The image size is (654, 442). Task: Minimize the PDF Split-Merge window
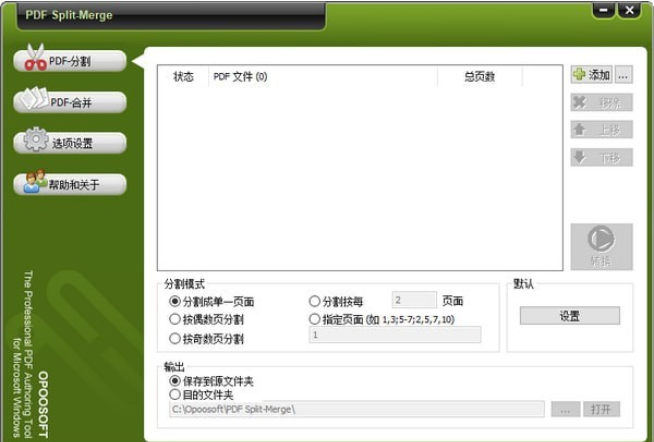coord(604,10)
